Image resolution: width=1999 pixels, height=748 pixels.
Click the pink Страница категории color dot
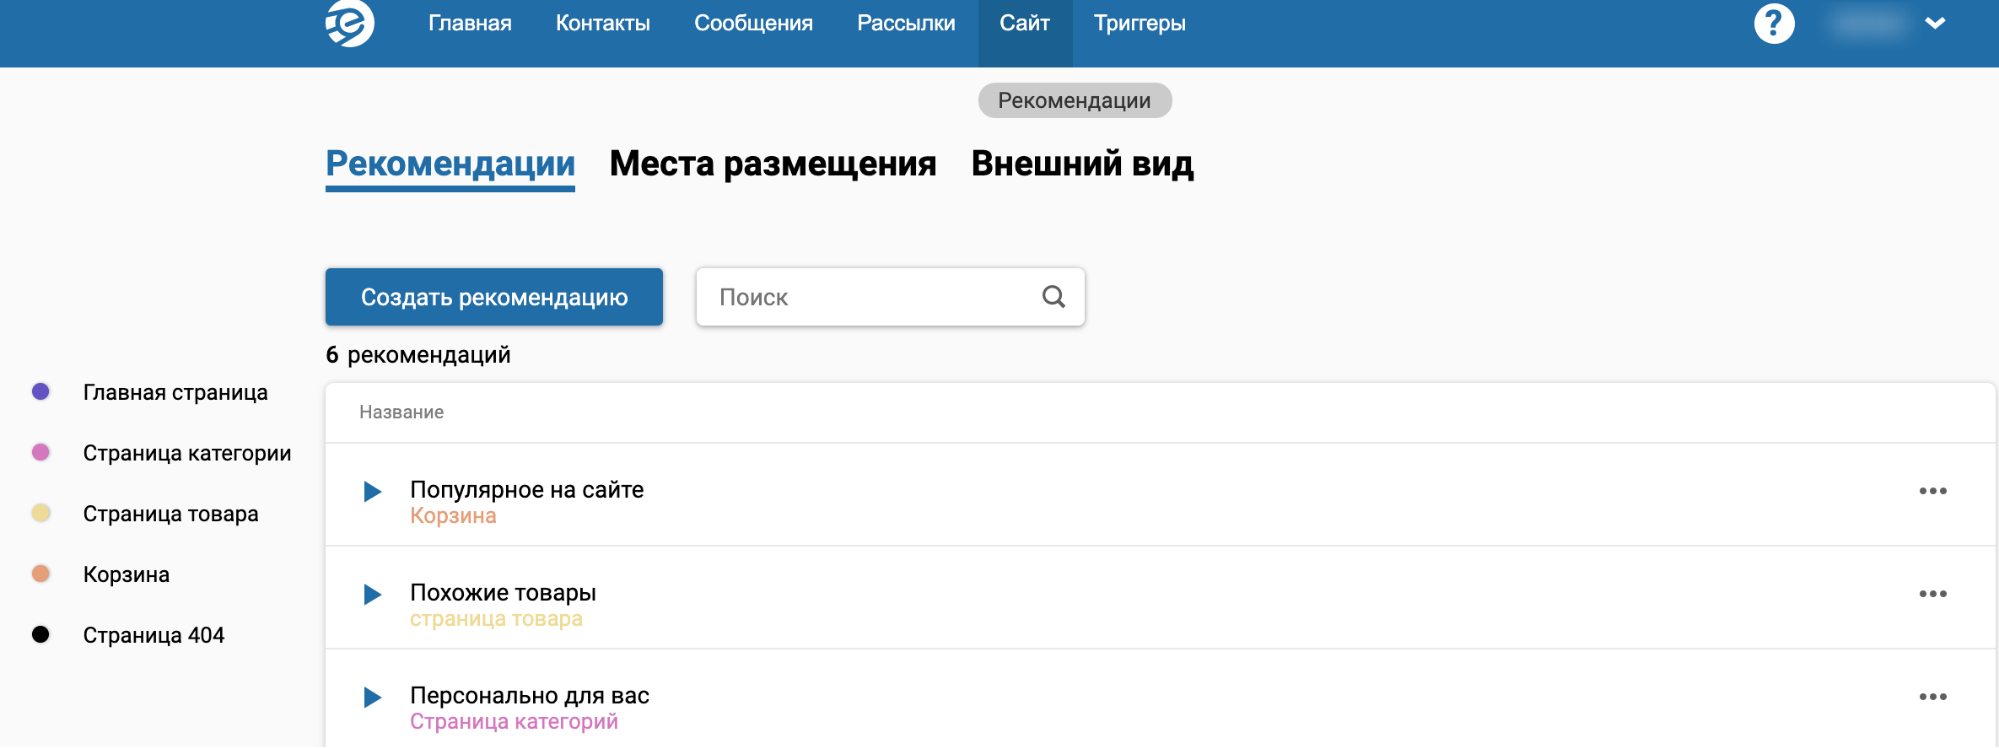[x=41, y=452]
